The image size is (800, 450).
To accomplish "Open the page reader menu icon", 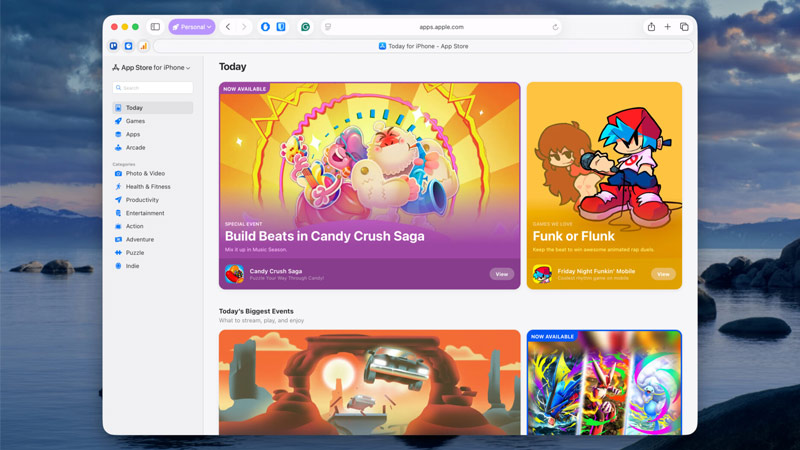I will point(328,27).
